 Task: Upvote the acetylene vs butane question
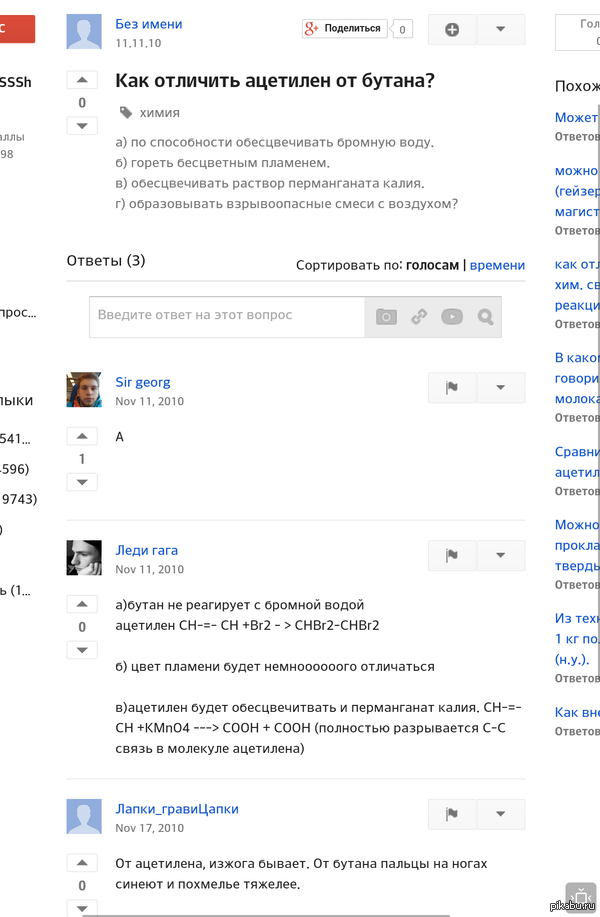(x=82, y=80)
